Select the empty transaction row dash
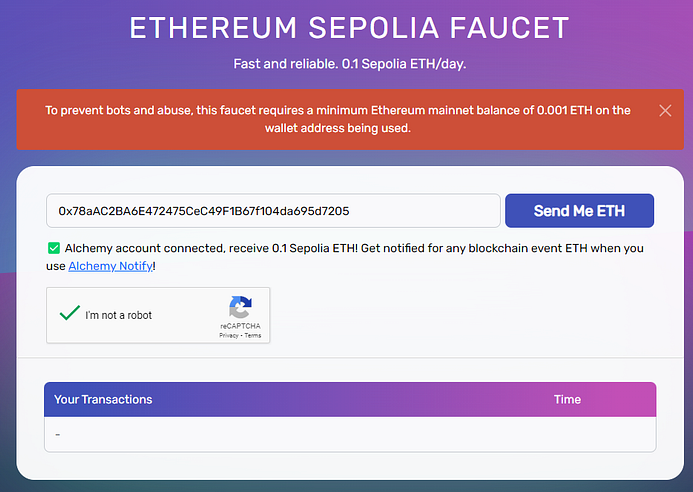Image resolution: width=693 pixels, height=492 pixels. [x=57, y=435]
